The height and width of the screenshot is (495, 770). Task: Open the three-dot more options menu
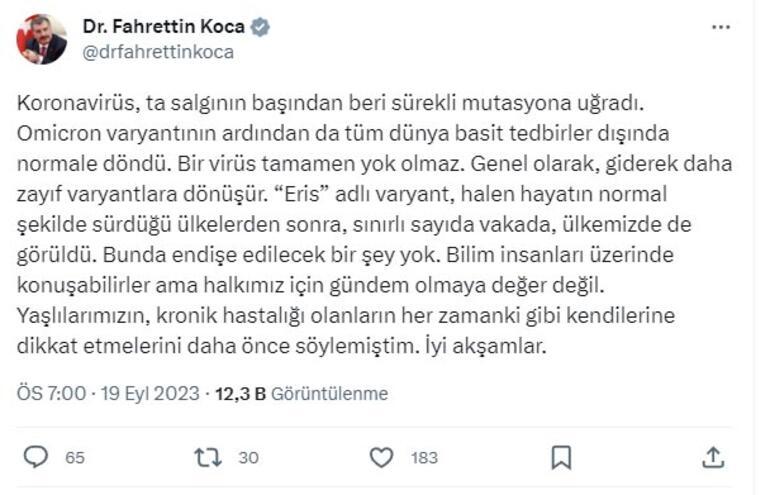pos(720,28)
